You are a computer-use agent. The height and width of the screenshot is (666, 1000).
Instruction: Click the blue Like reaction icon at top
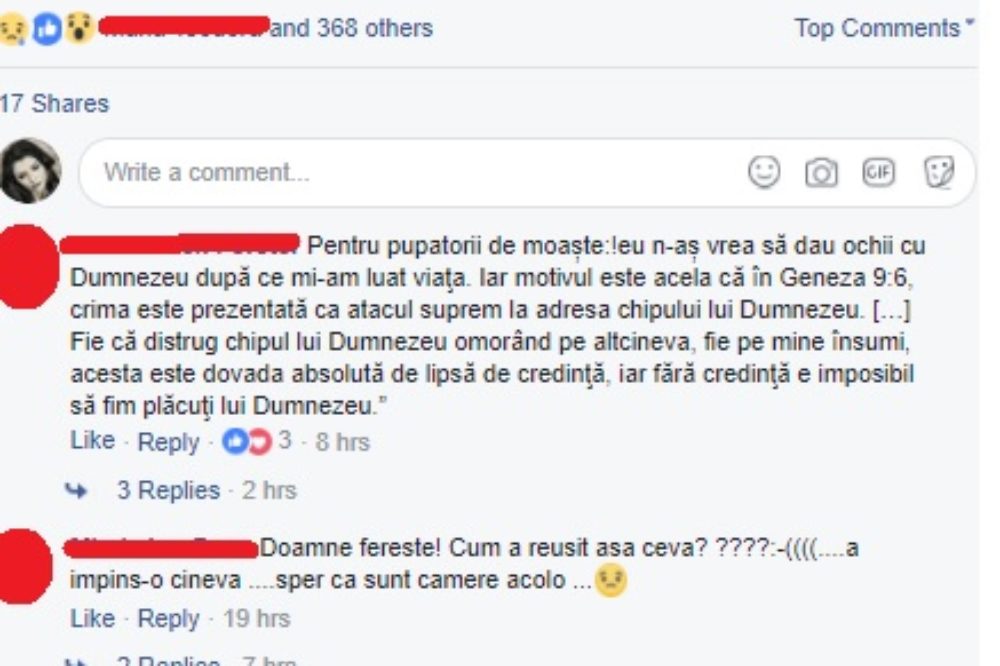click(x=47, y=29)
